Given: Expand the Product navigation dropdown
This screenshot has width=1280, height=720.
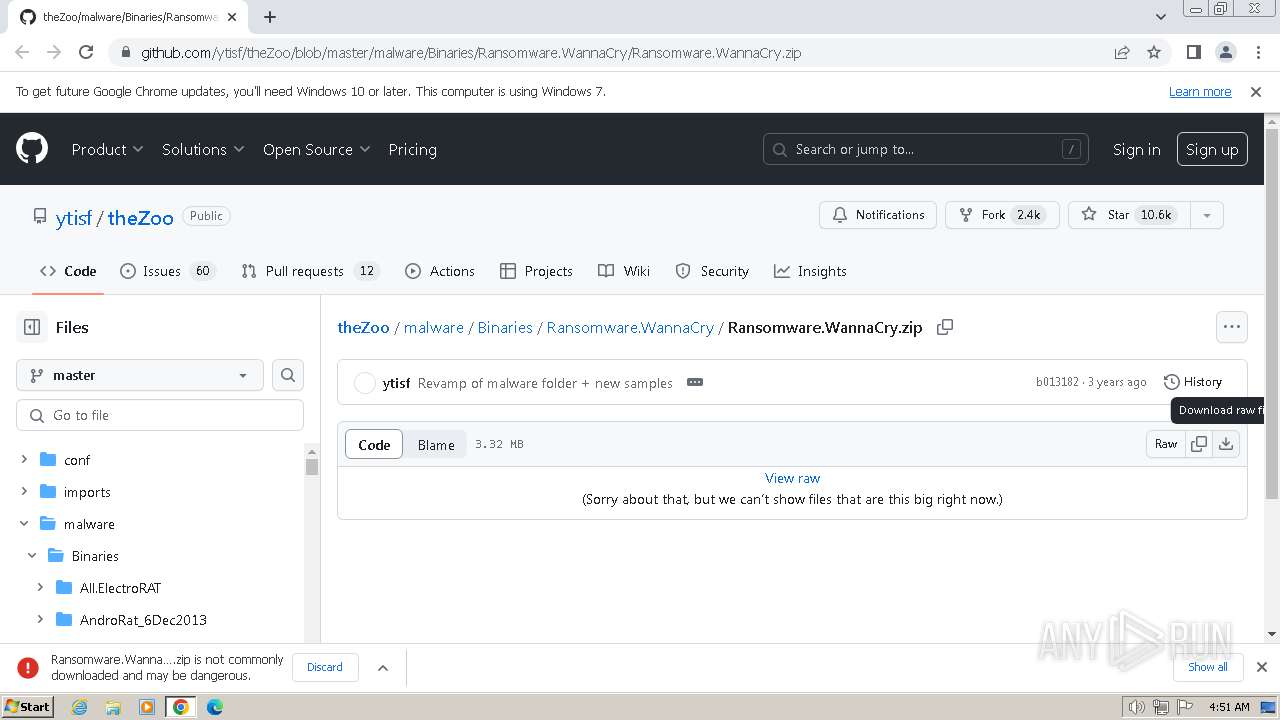Looking at the screenshot, I should [107, 149].
